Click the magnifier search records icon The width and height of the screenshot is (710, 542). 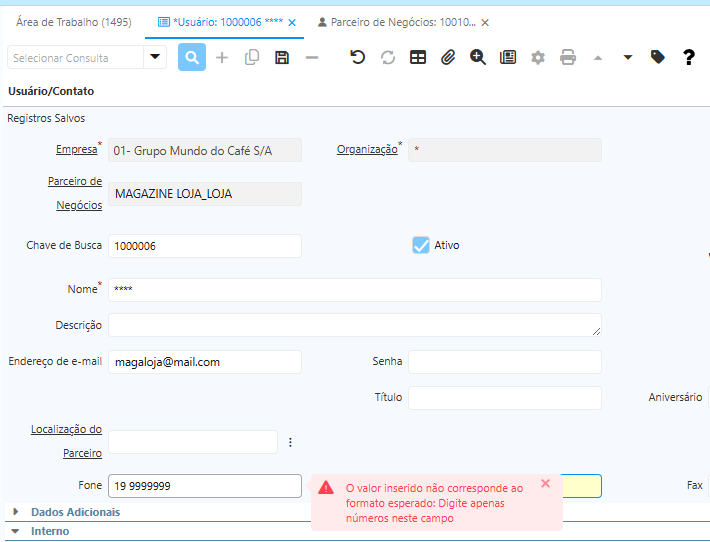pos(192,57)
